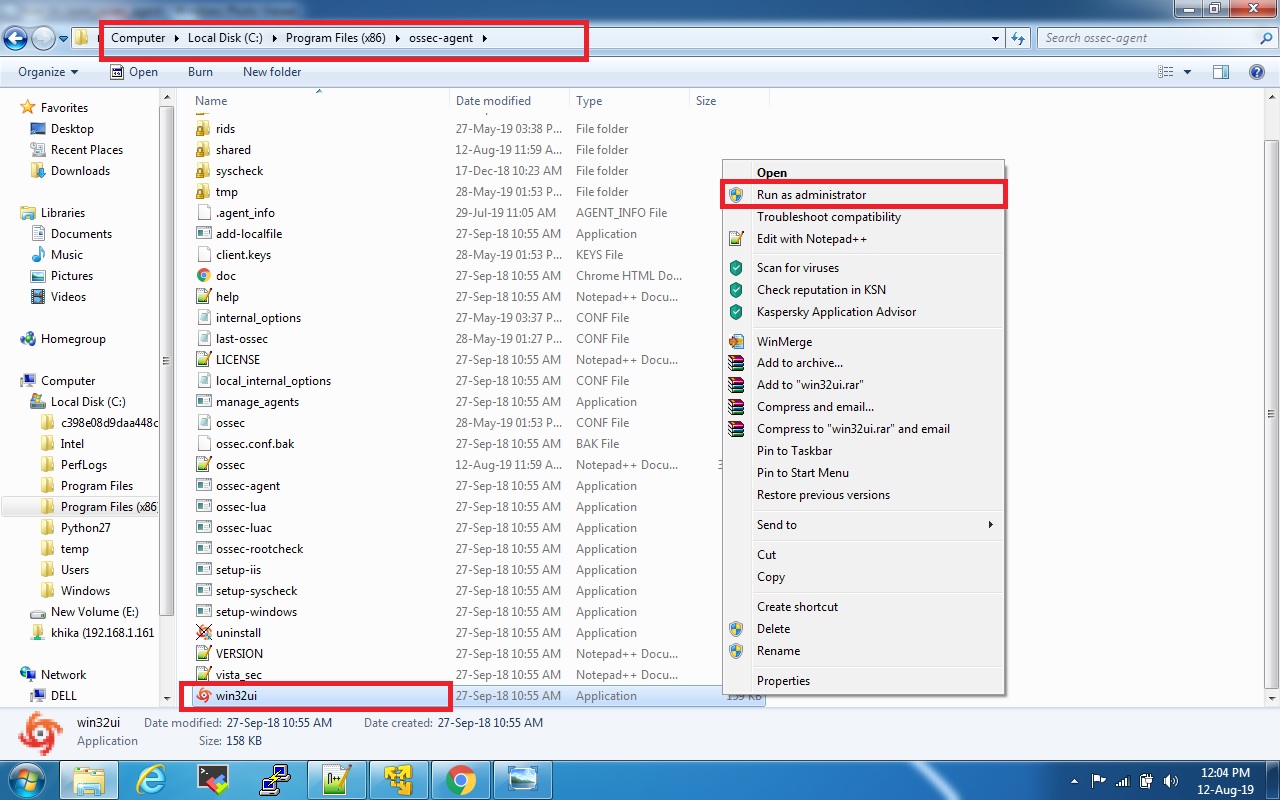Click the rids folder icon
The image size is (1280, 800).
point(204,129)
